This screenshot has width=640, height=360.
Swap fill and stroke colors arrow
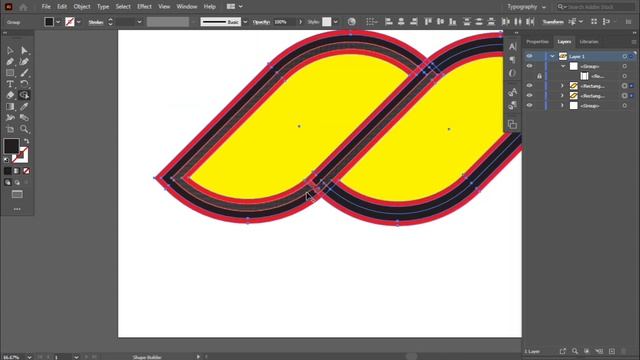27,141
